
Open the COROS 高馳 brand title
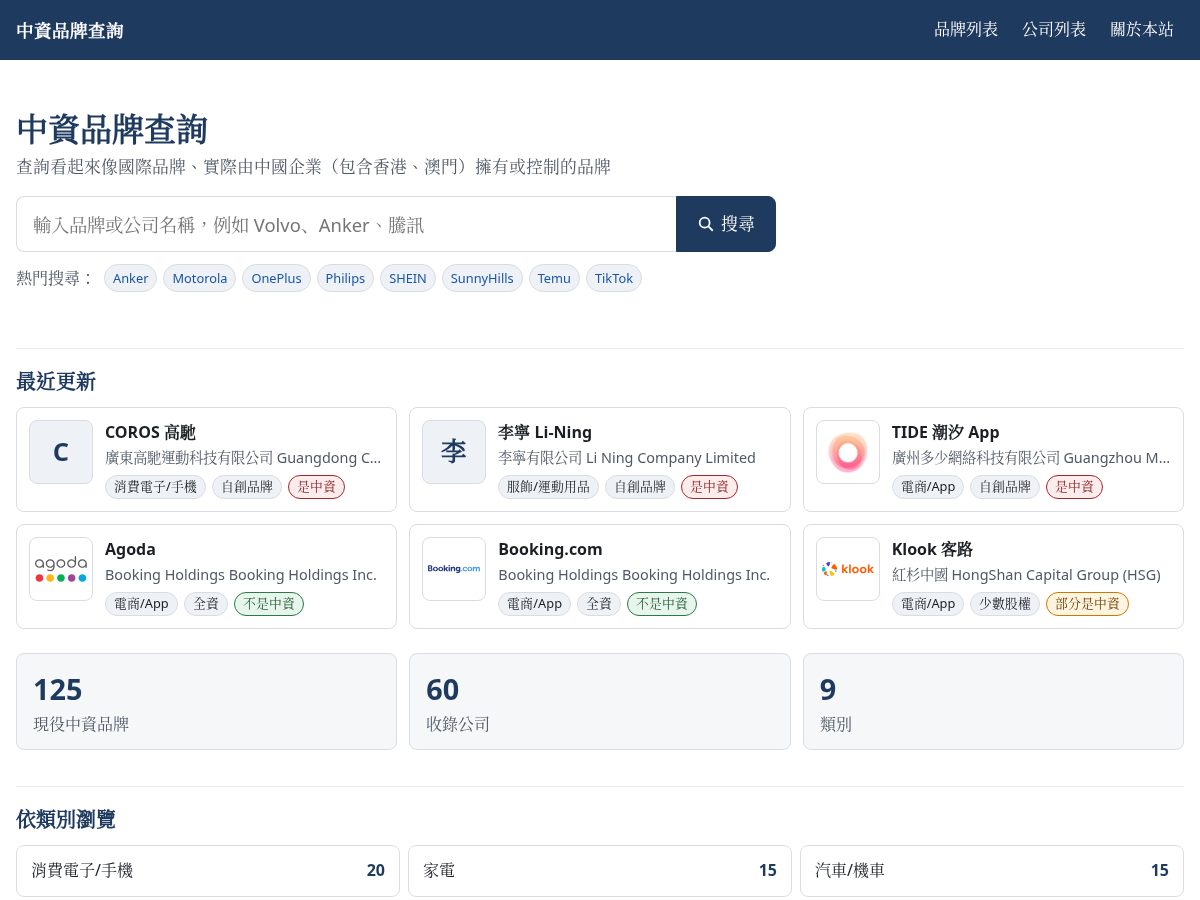pyautogui.click(x=150, y=432)
